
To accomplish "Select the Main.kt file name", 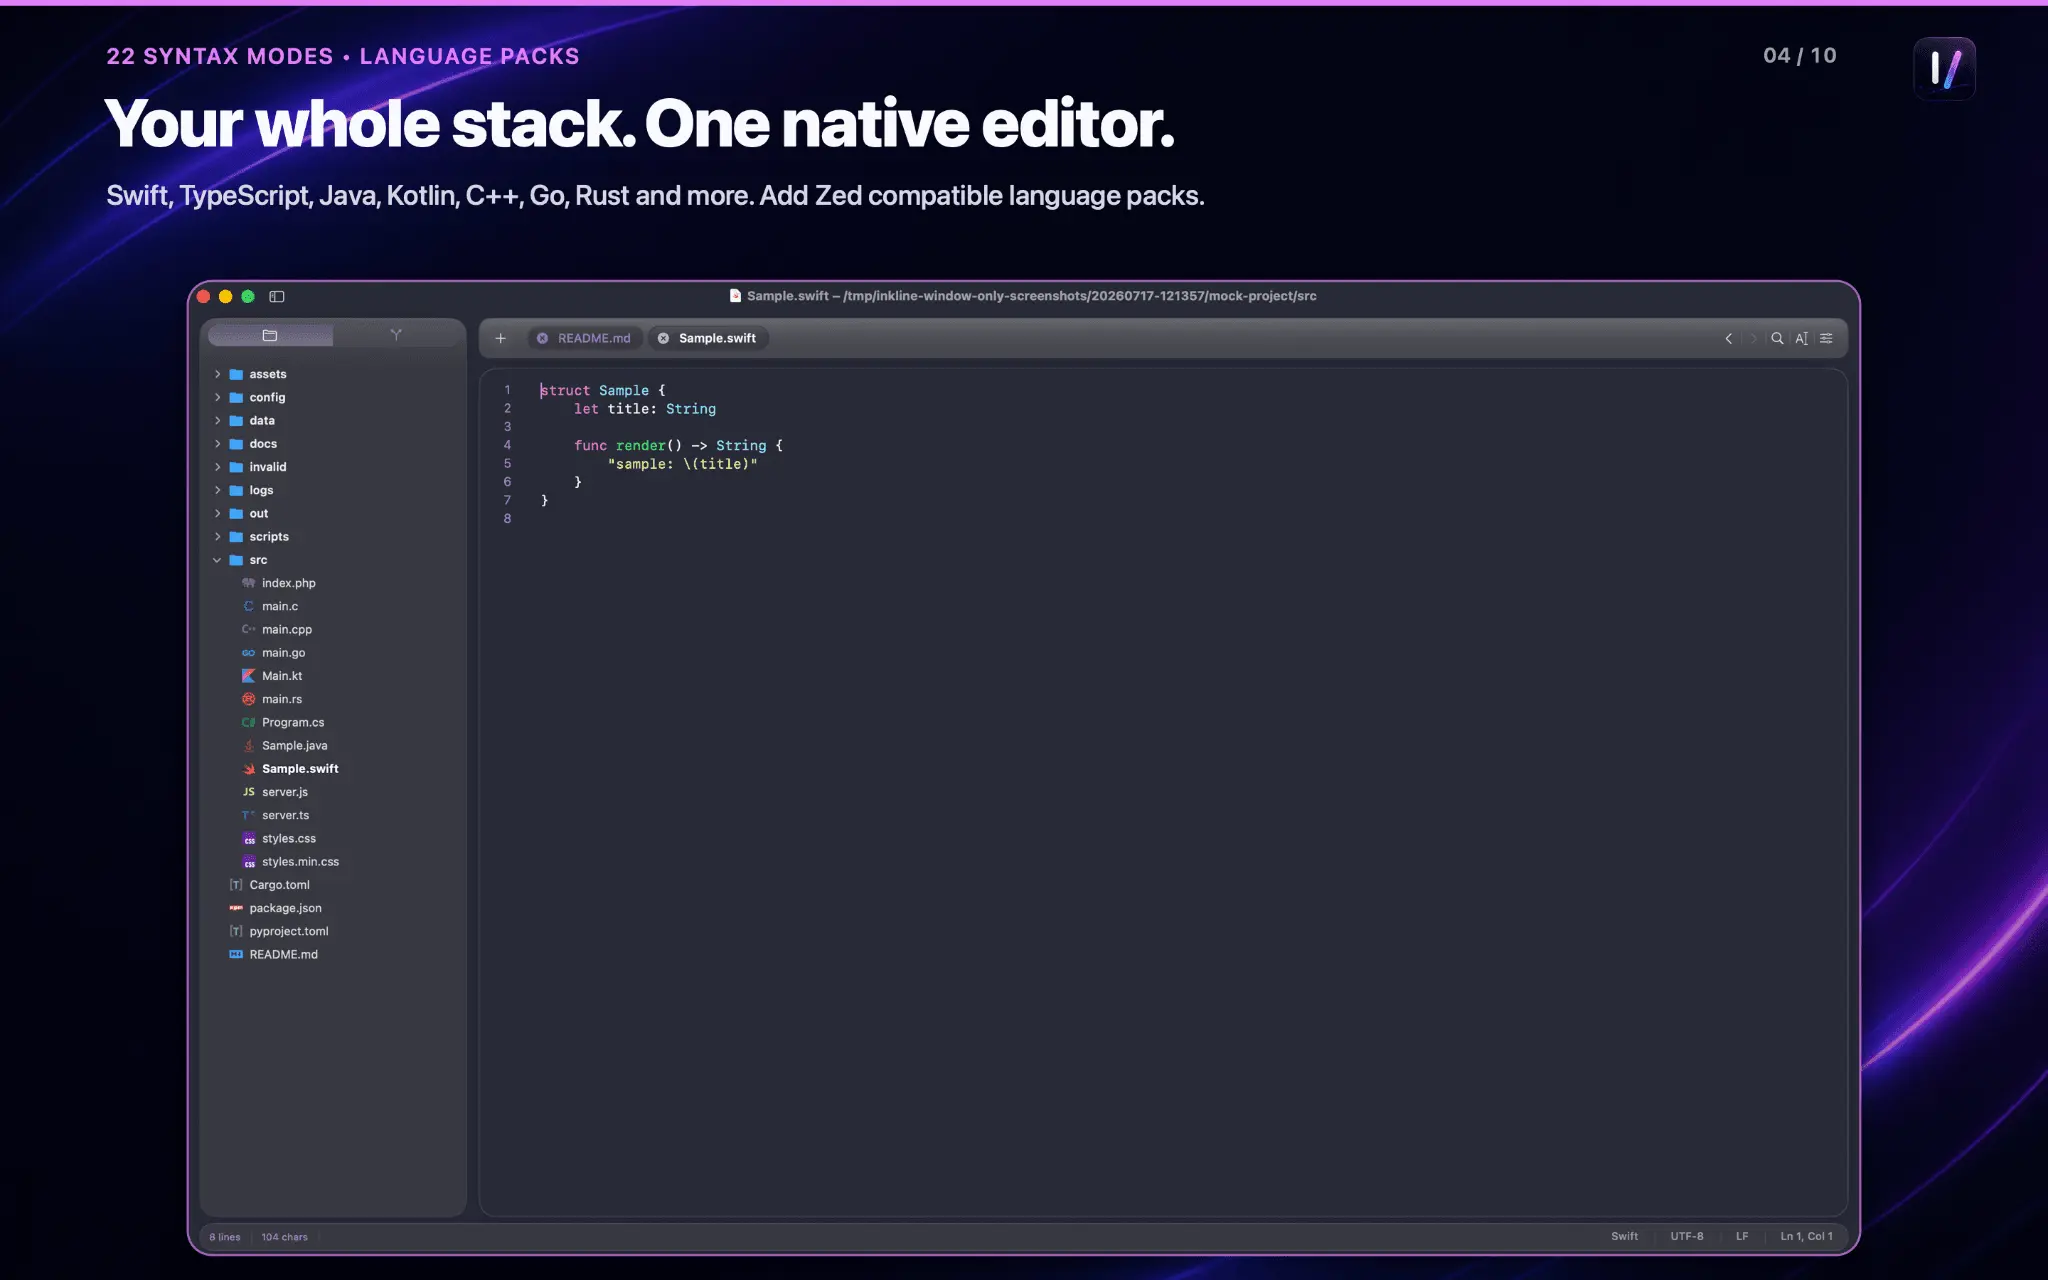I will [282, 676].
